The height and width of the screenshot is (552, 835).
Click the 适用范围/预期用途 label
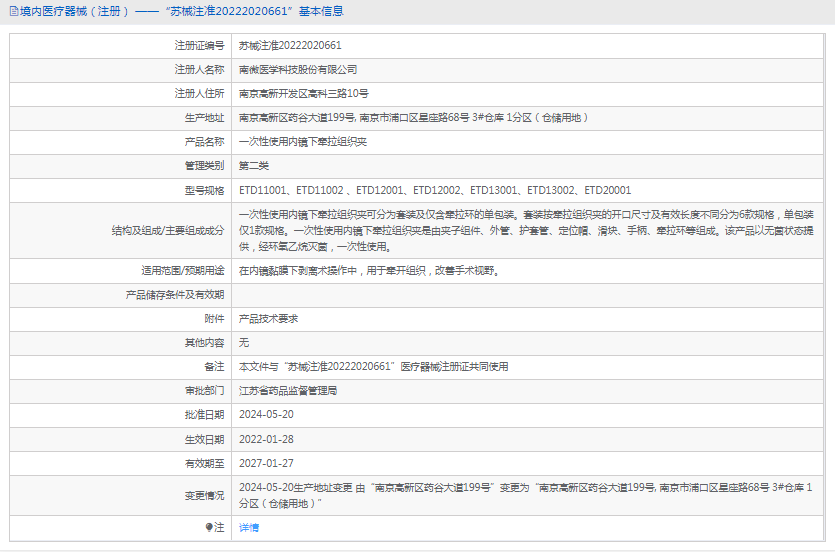(x=183, y=270)
